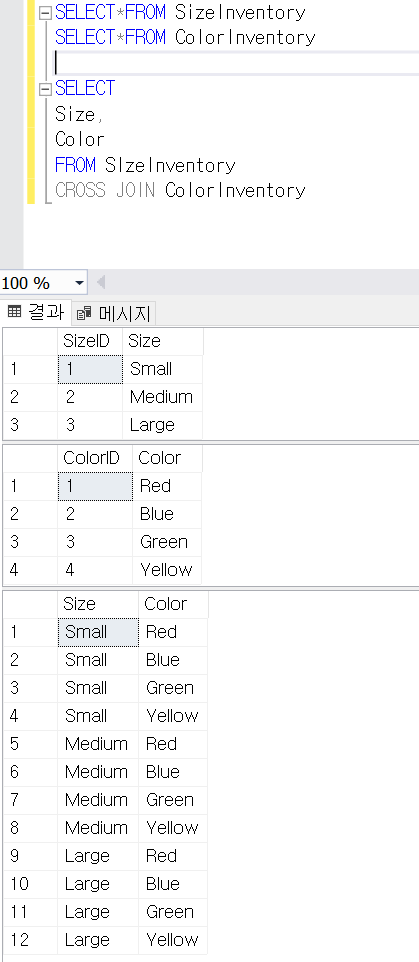
Task: Click the CROSS JOIN ColorInventory line
Action: click(x=180, y=190)
